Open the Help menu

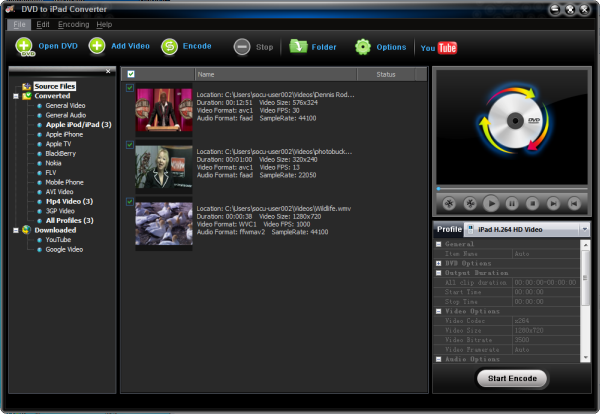click(x=104, y=24)
